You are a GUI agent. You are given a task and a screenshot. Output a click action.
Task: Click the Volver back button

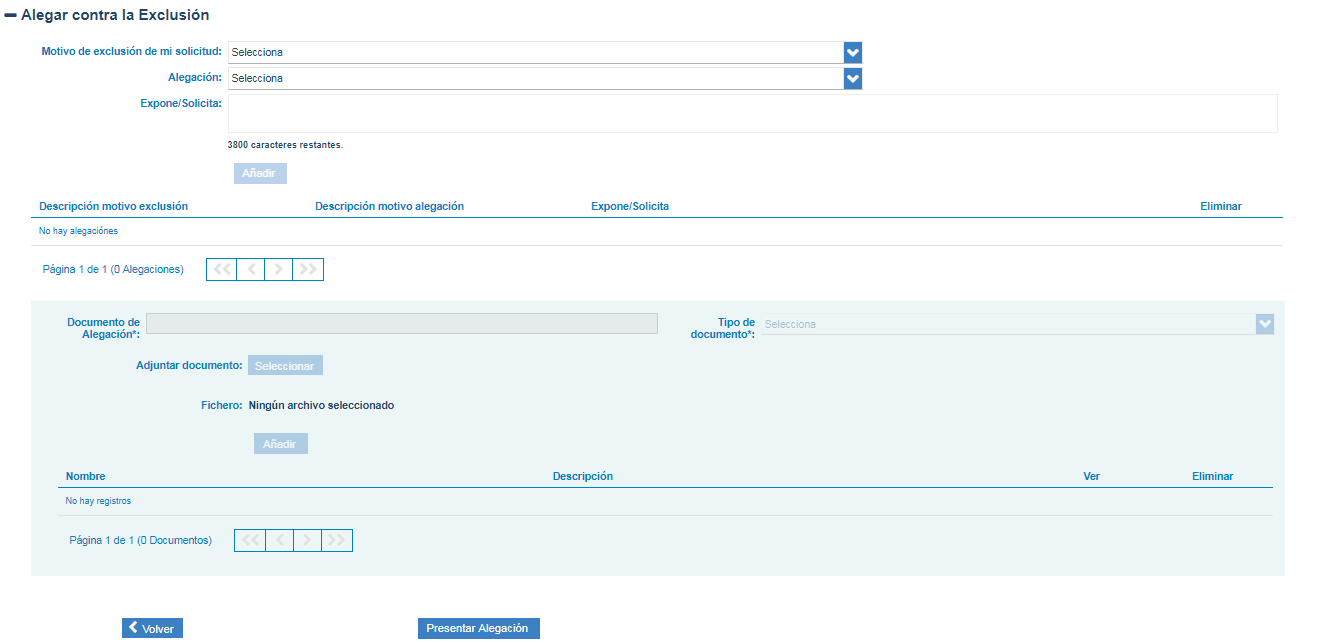[x=152, y=629]
